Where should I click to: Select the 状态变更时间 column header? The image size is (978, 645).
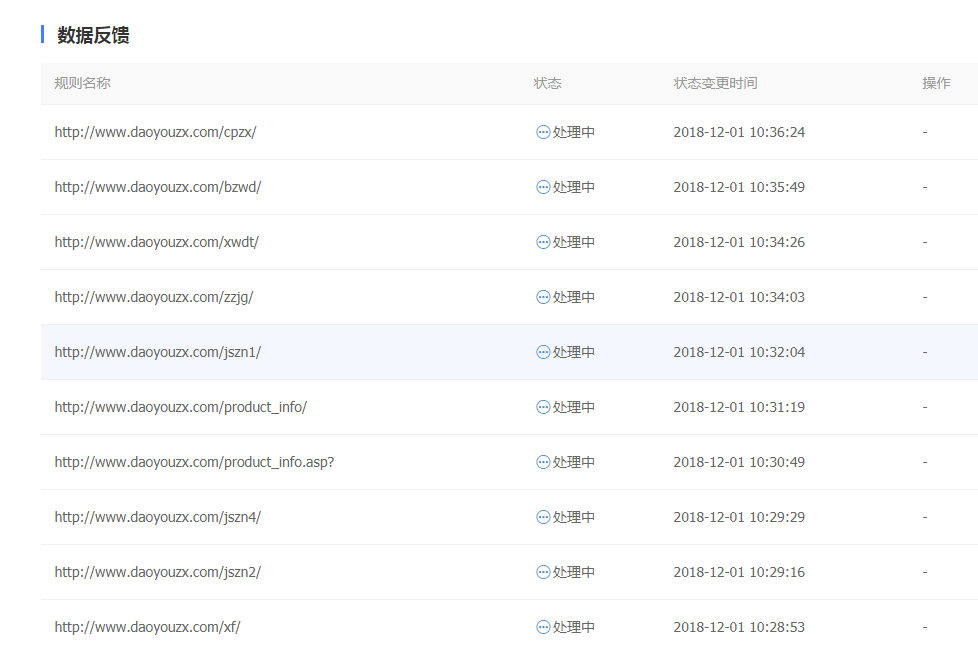click(715, 83)
